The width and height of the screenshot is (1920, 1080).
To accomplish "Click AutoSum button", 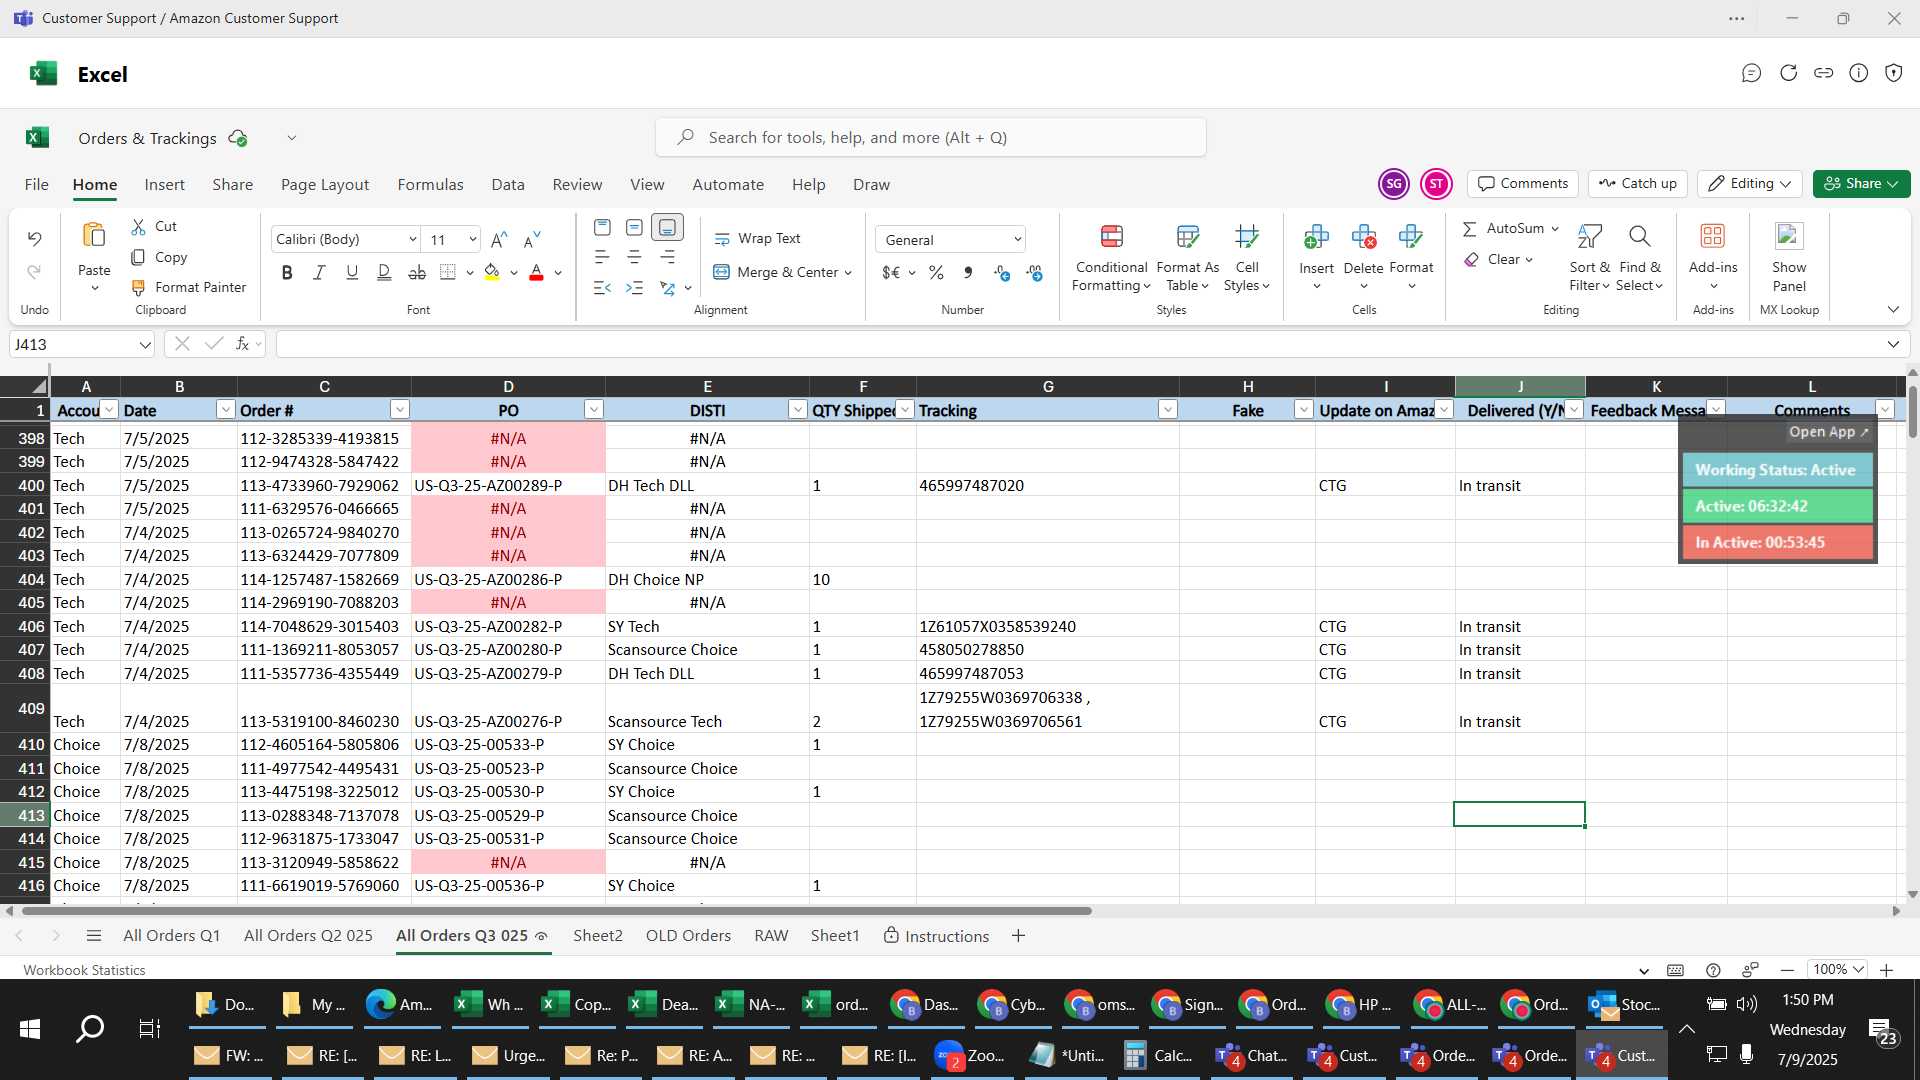I will tap(1502, 228).
